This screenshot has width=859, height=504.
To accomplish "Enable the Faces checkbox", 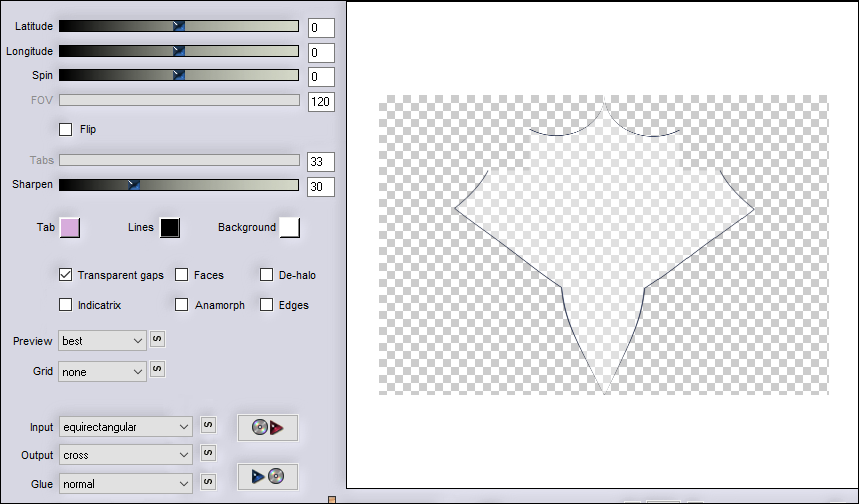I will [x=182, y=275].
